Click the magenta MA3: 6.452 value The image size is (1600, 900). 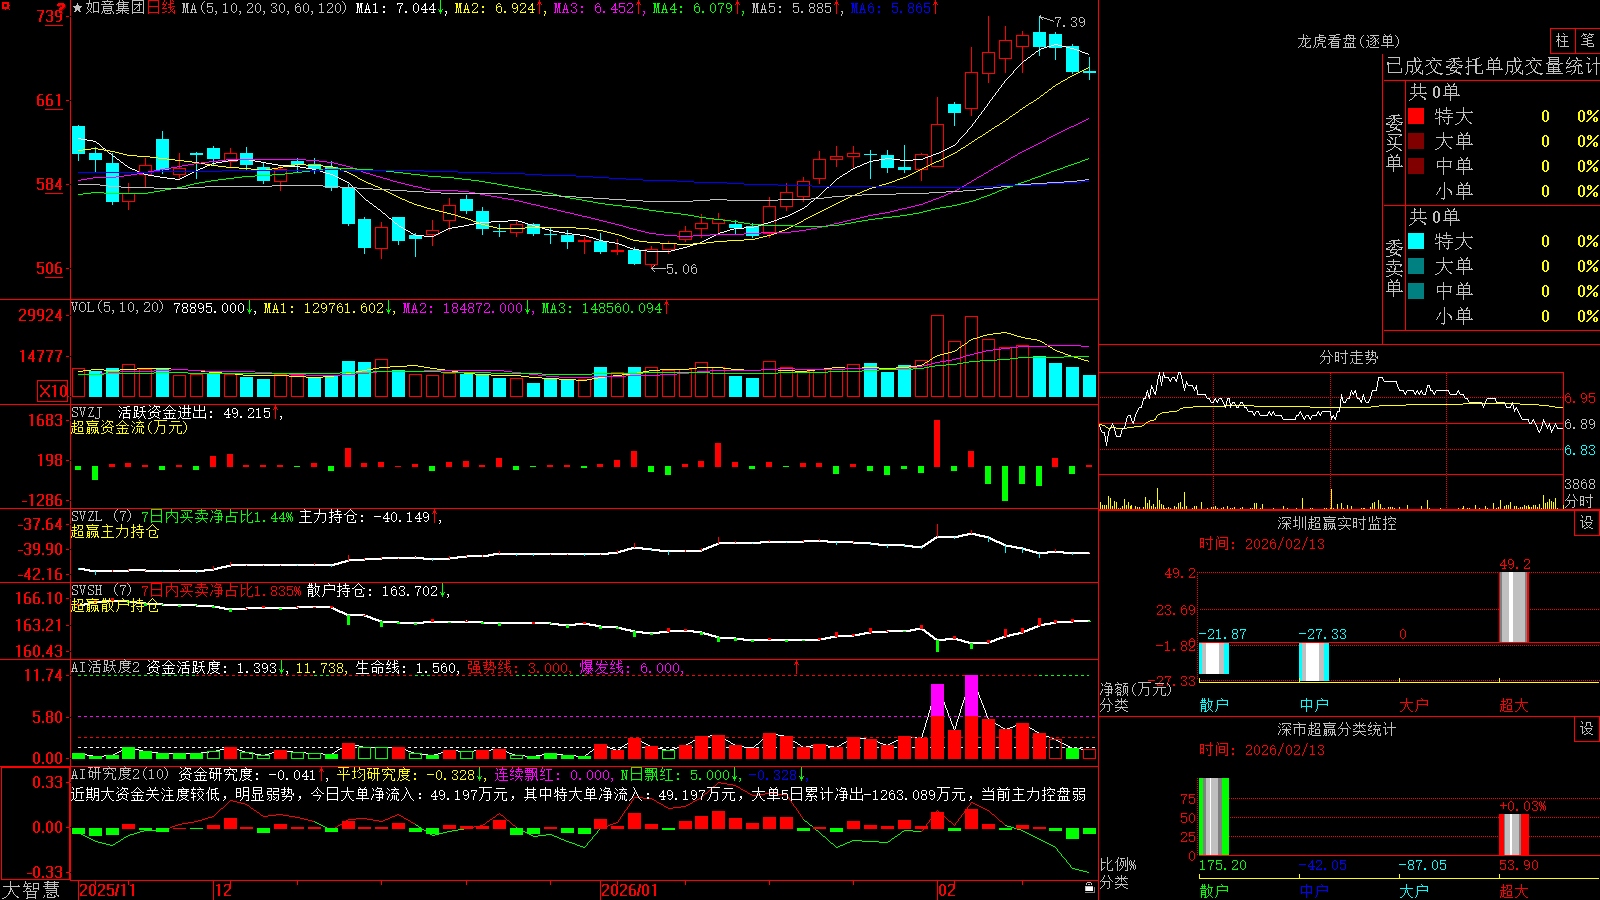pos(597,8)
